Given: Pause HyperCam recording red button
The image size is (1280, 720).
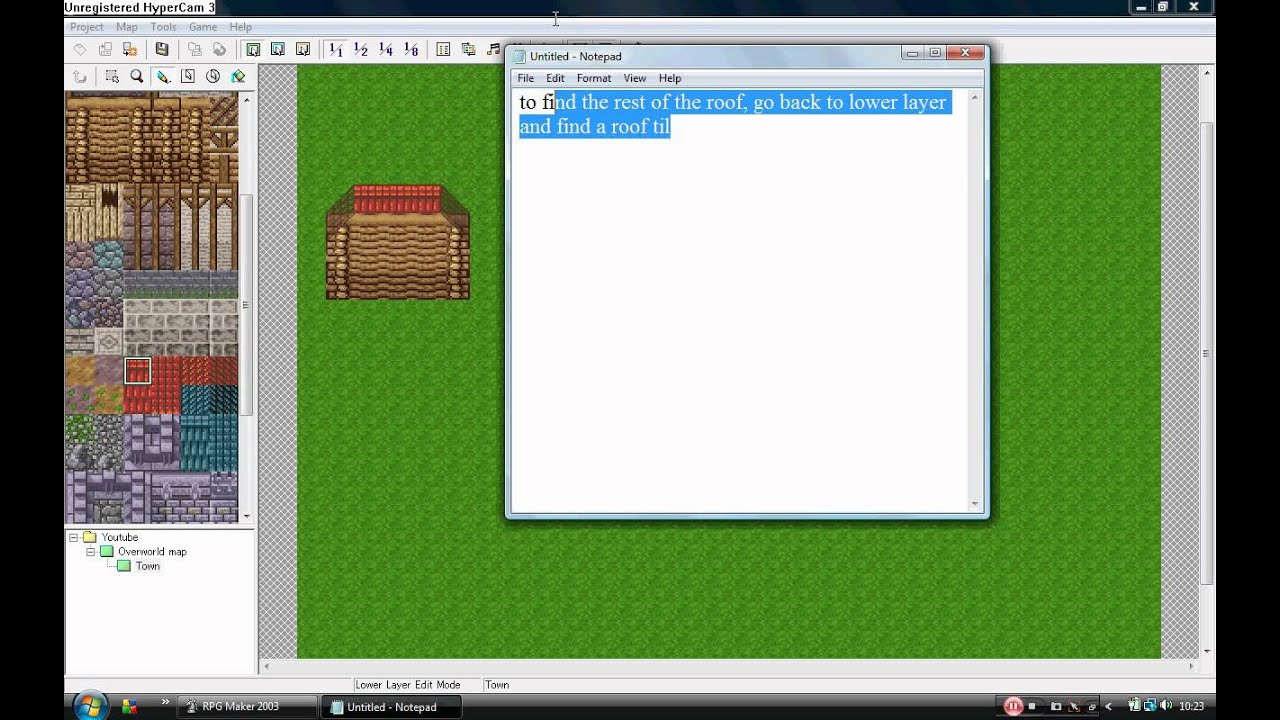Looking at the screenshot, I should 1013,706.
